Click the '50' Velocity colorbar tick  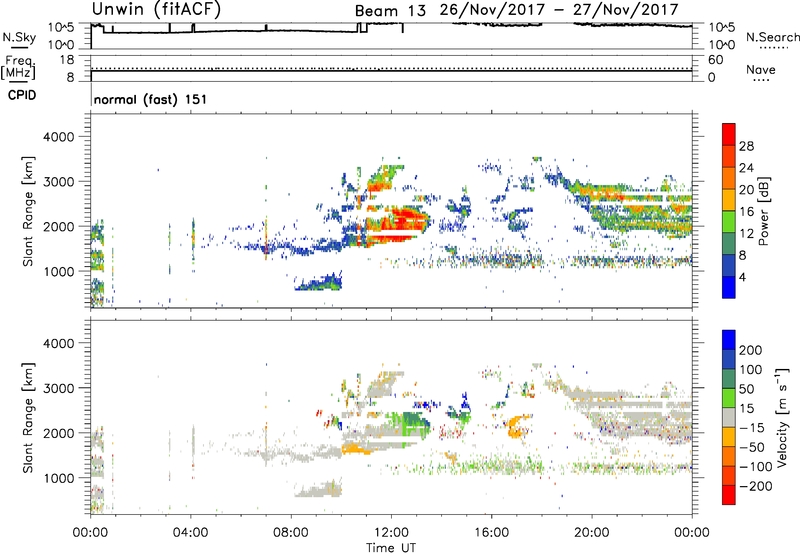click(x=746, y=389)
